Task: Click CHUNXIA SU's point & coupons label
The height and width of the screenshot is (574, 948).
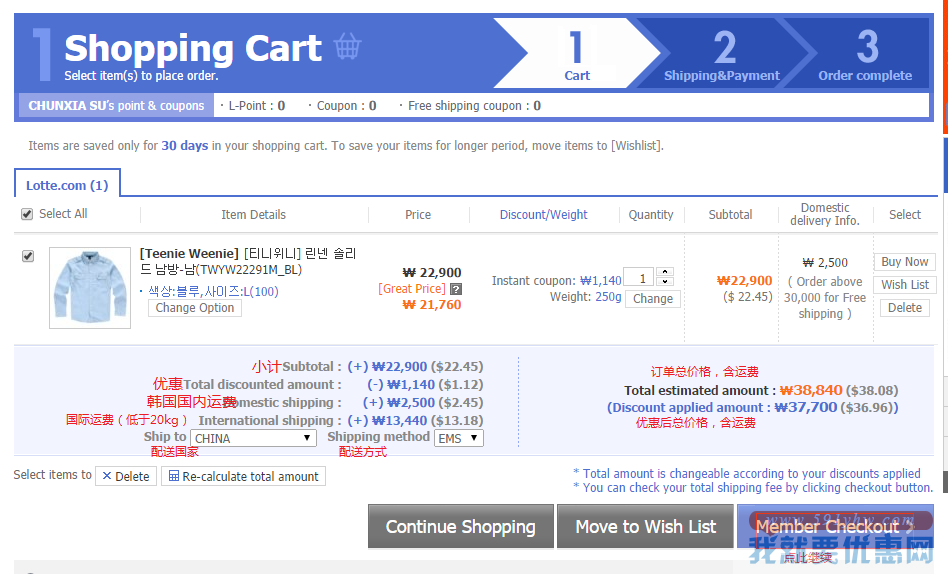Action: (116, 106)
